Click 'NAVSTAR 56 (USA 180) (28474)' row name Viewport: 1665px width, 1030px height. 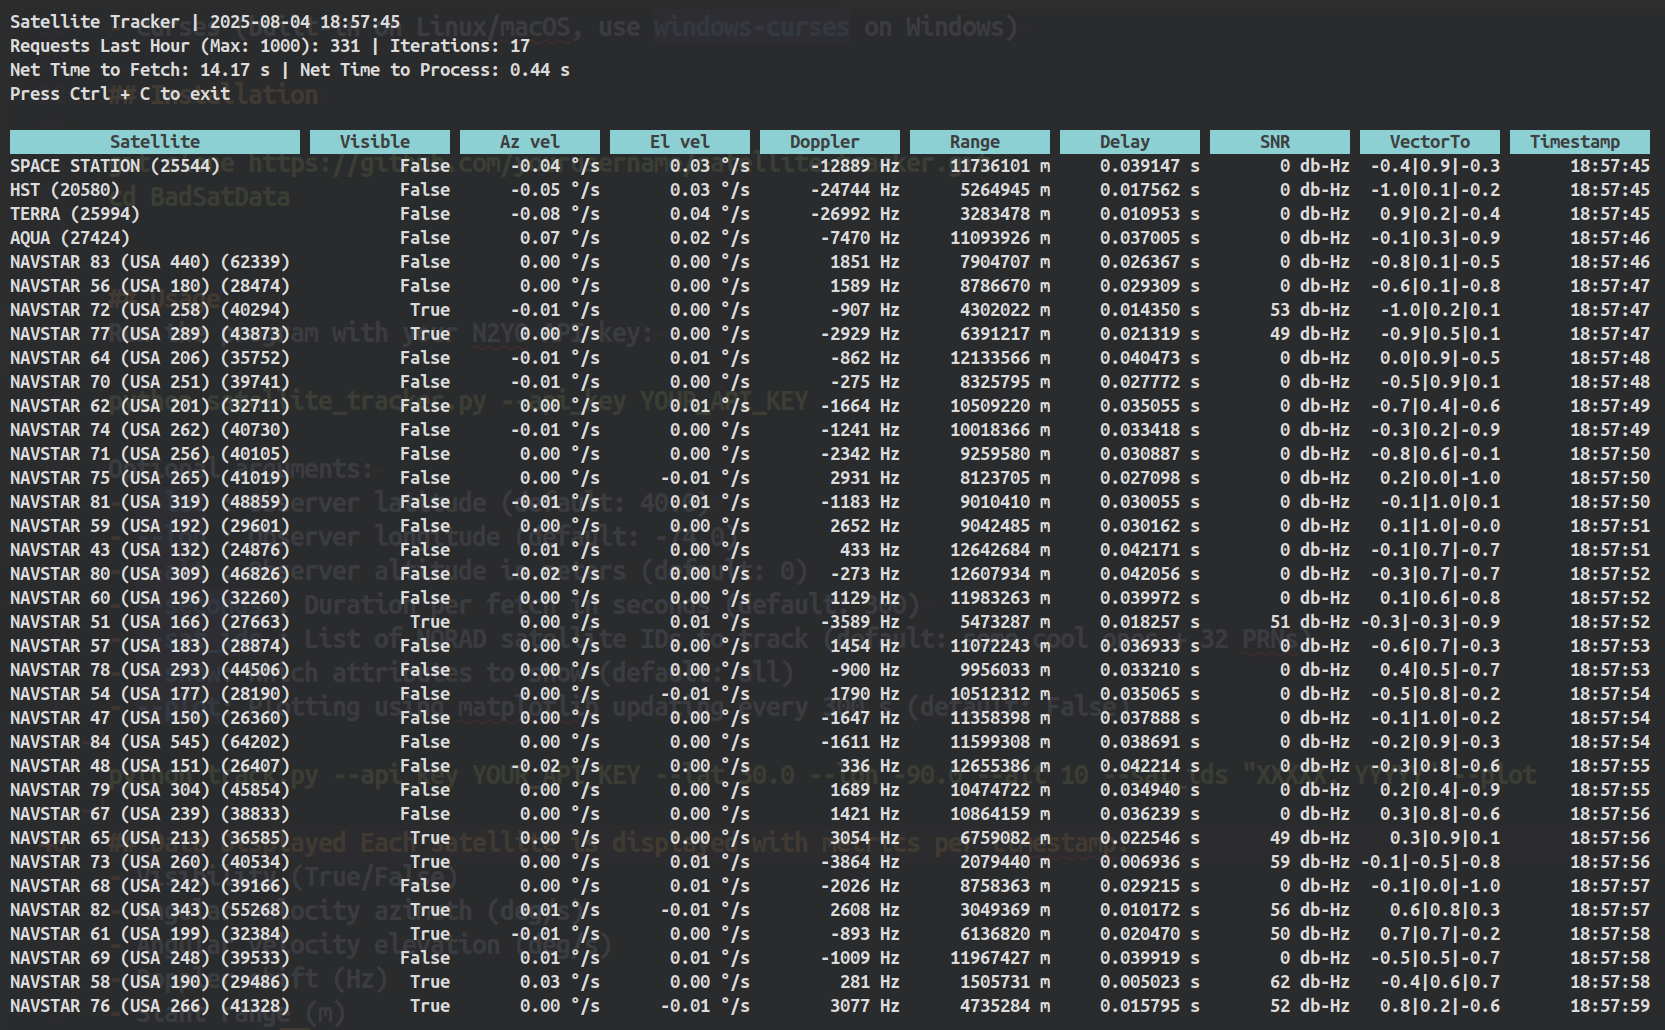(150, 286)
